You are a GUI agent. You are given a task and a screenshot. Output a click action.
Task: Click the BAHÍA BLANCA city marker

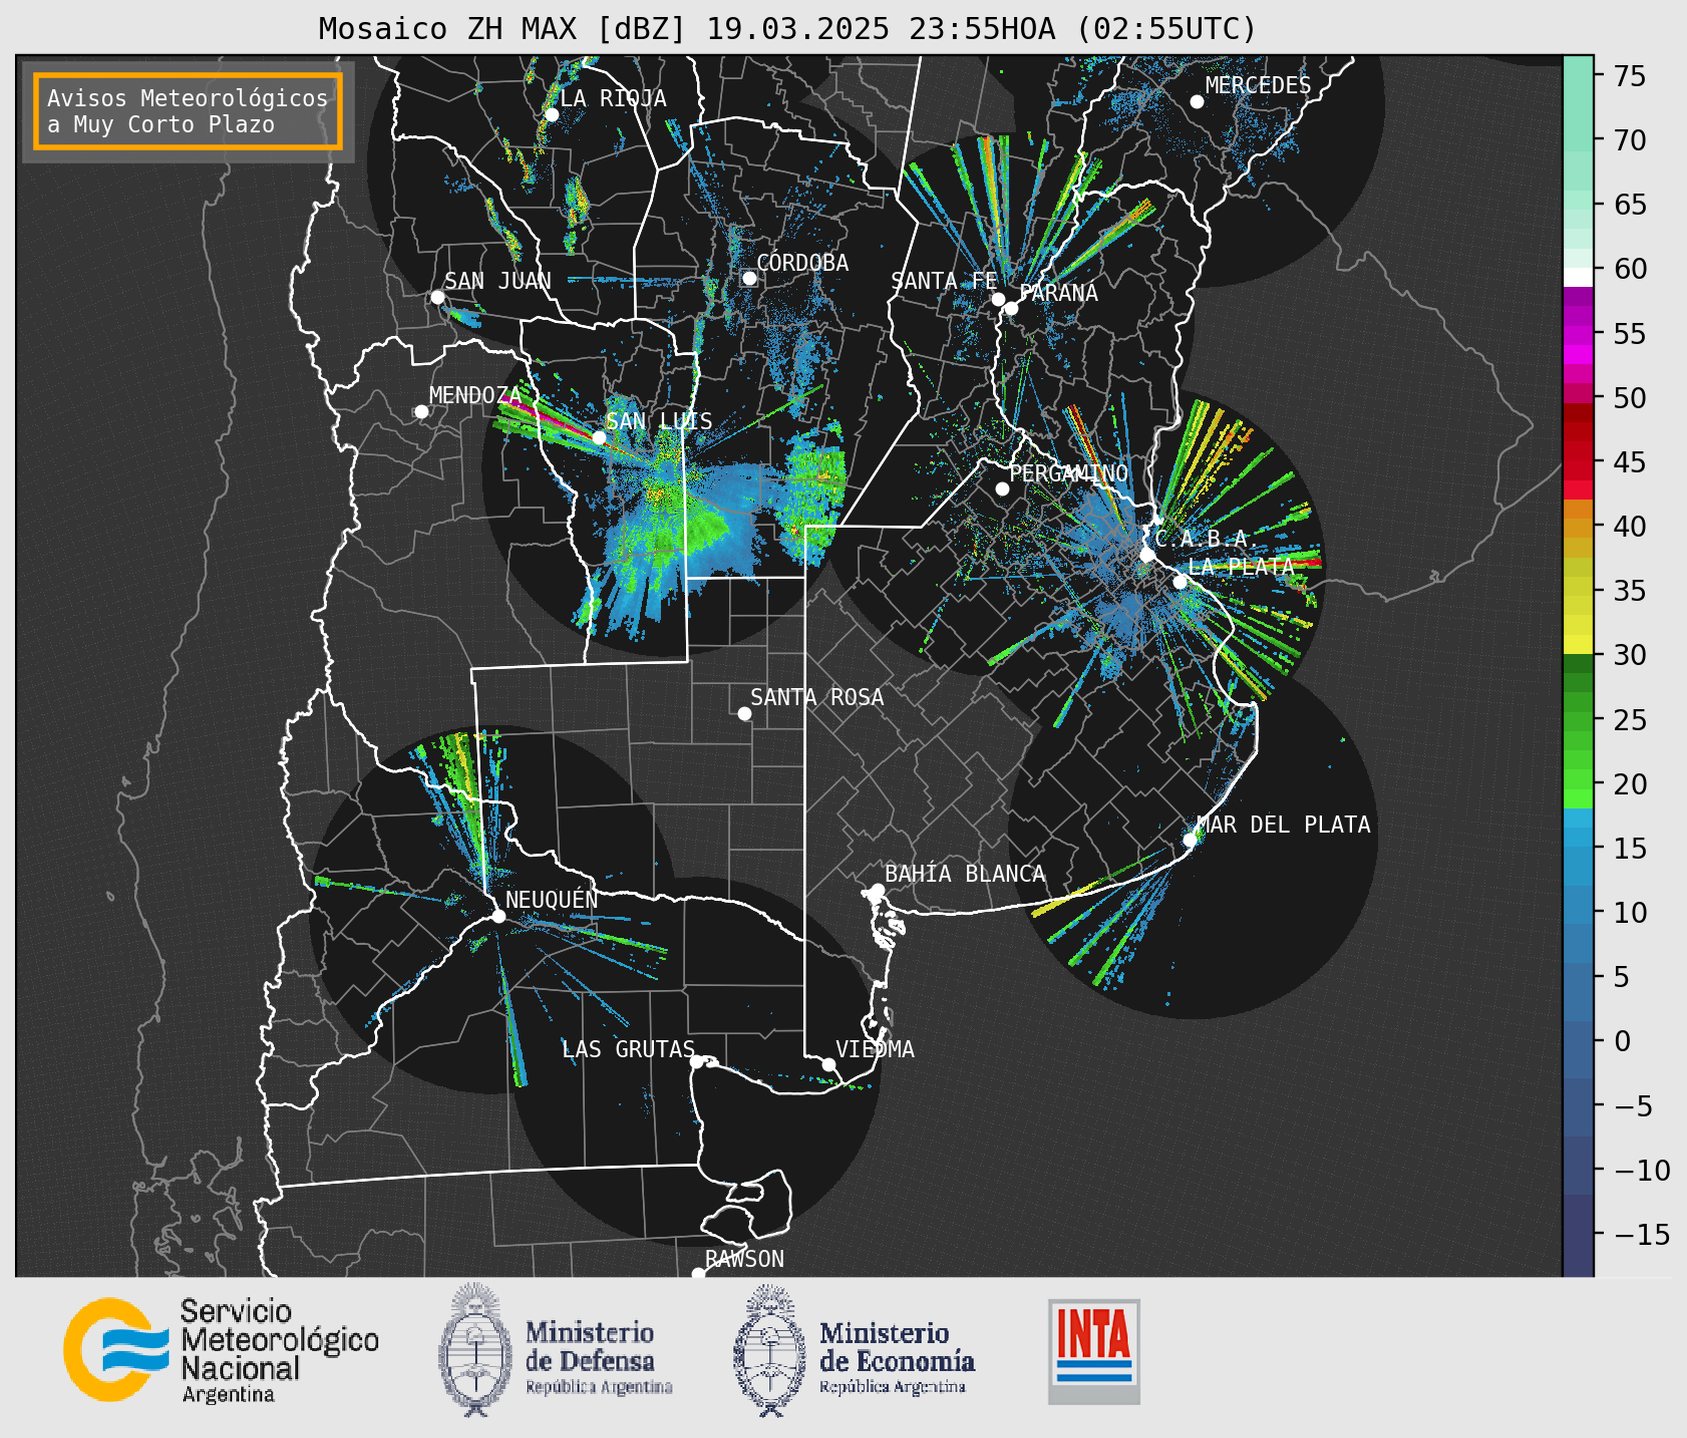(877, 890)
